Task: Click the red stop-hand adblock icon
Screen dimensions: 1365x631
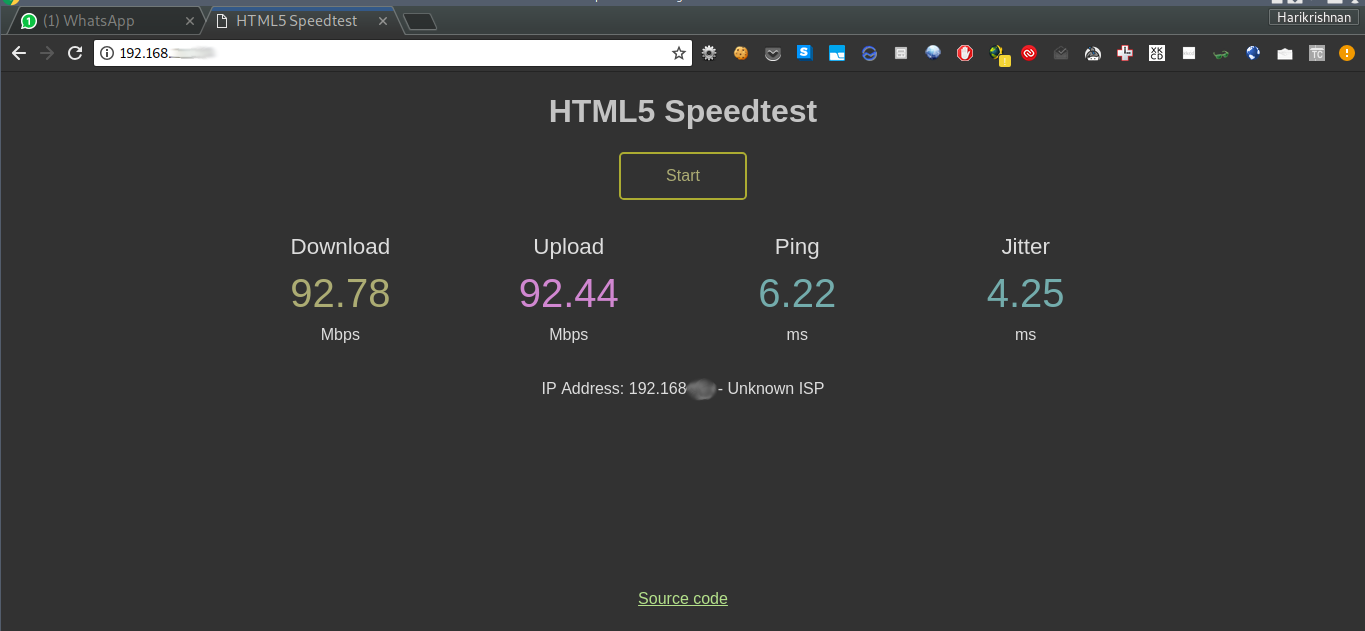Action: 965,53
